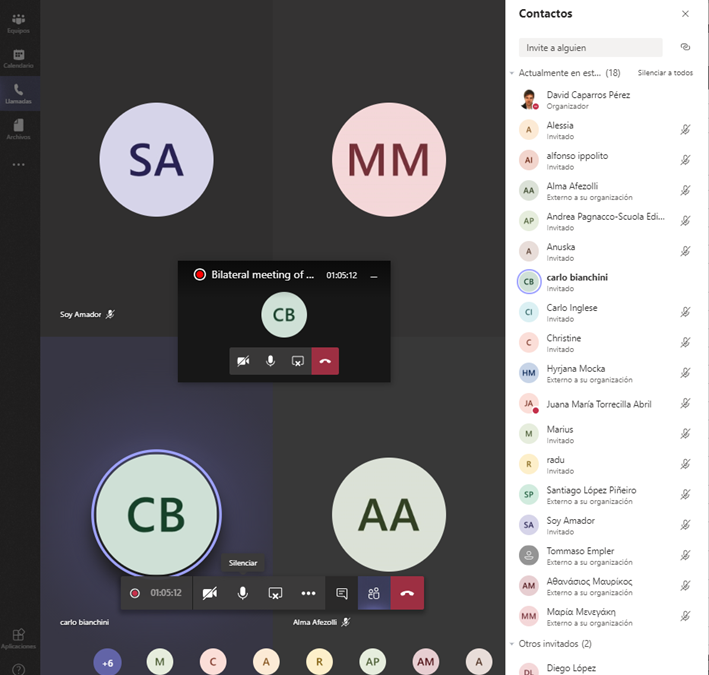This screenshot has height=675, width=709.
Task: Close the Contactos panel
Action: [x=685, y=14]
